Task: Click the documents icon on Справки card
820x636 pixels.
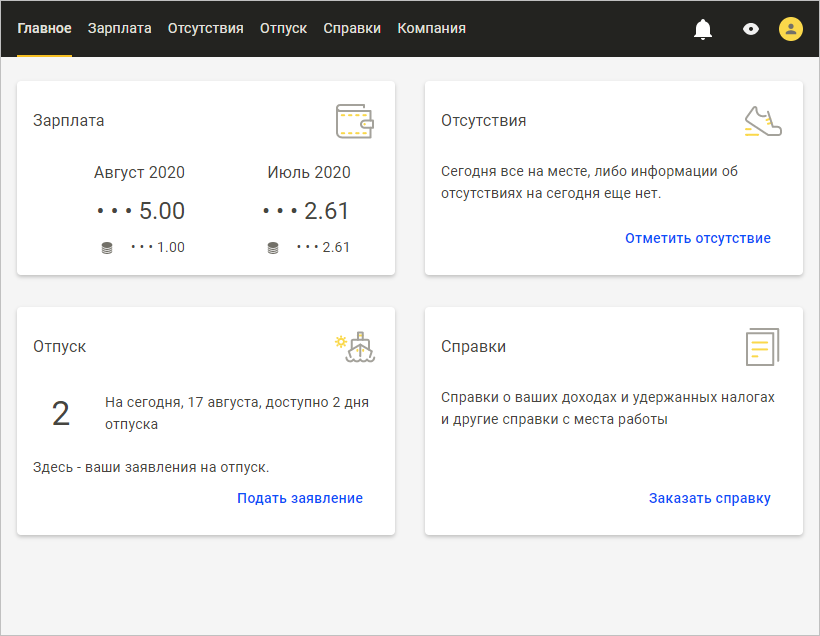Action: coord(763,347)
